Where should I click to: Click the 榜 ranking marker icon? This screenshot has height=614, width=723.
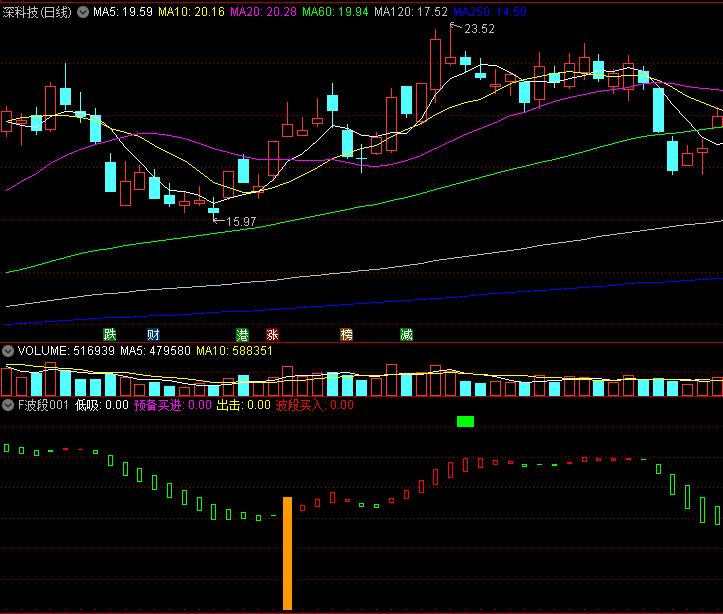346,334
